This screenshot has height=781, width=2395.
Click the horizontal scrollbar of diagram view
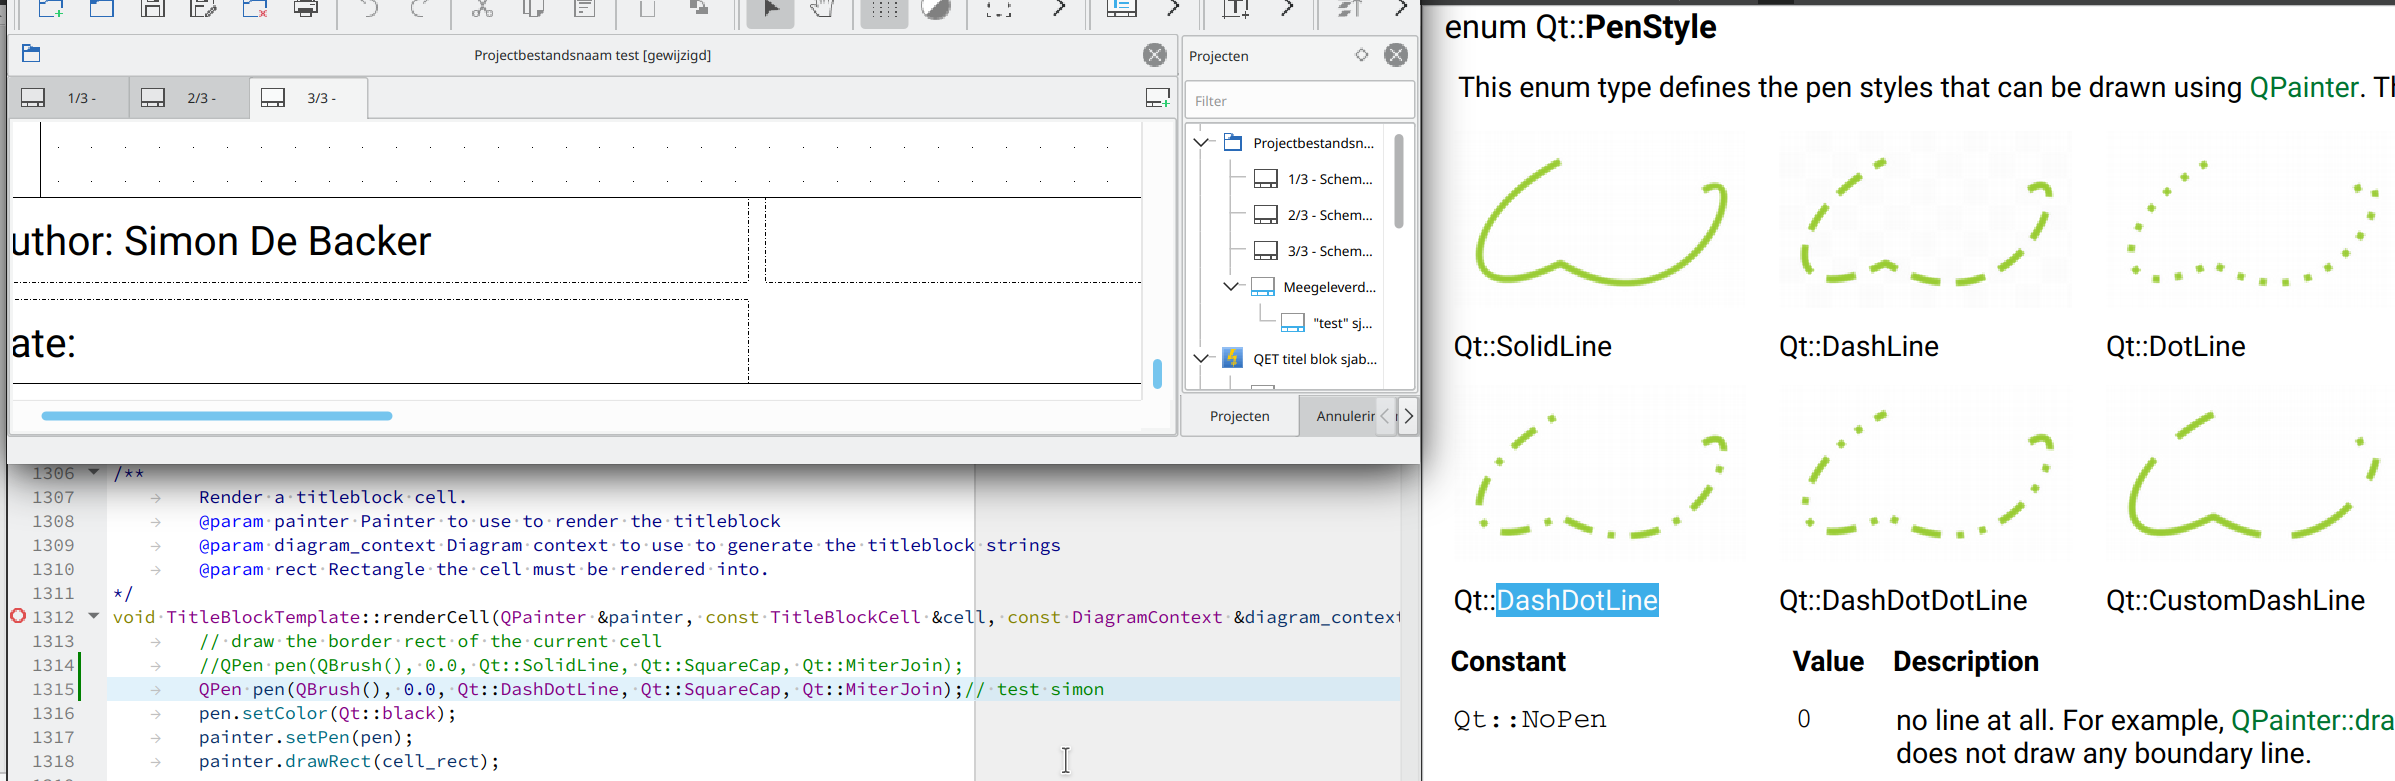216,416
